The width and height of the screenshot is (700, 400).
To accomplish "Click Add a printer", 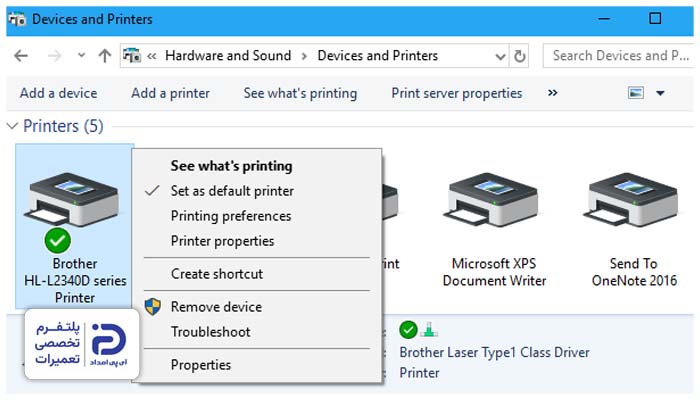I will pyautogui.click(x=171, y=93).
